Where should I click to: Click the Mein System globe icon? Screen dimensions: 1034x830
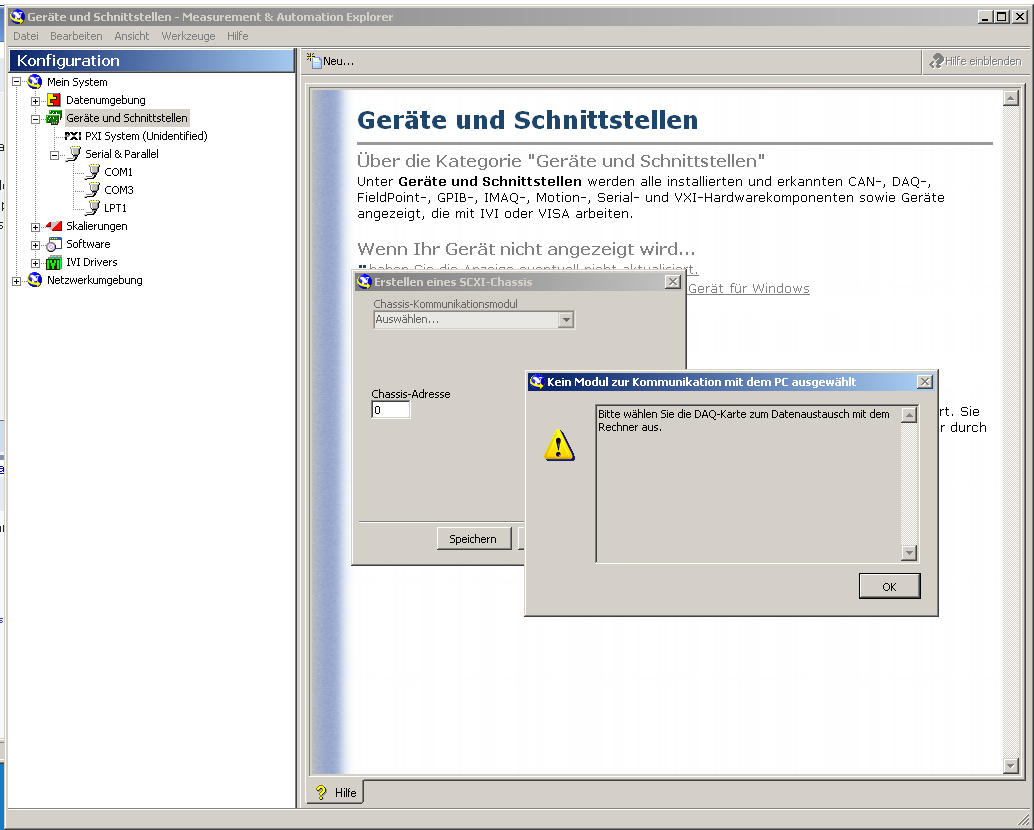pos(35,82)
